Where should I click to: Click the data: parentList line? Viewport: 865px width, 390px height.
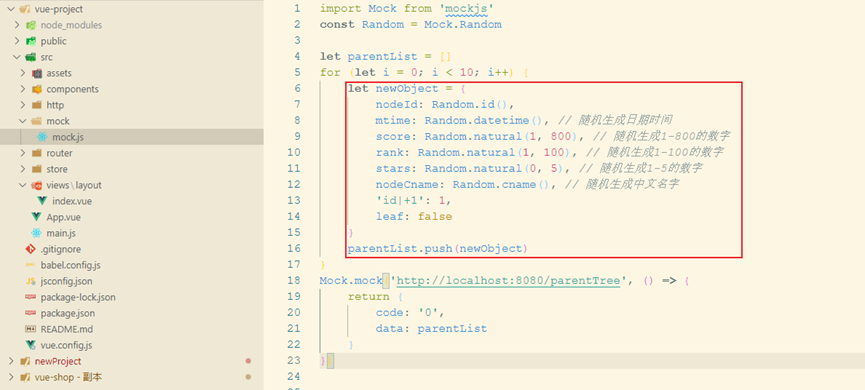[x=431, y=329]
